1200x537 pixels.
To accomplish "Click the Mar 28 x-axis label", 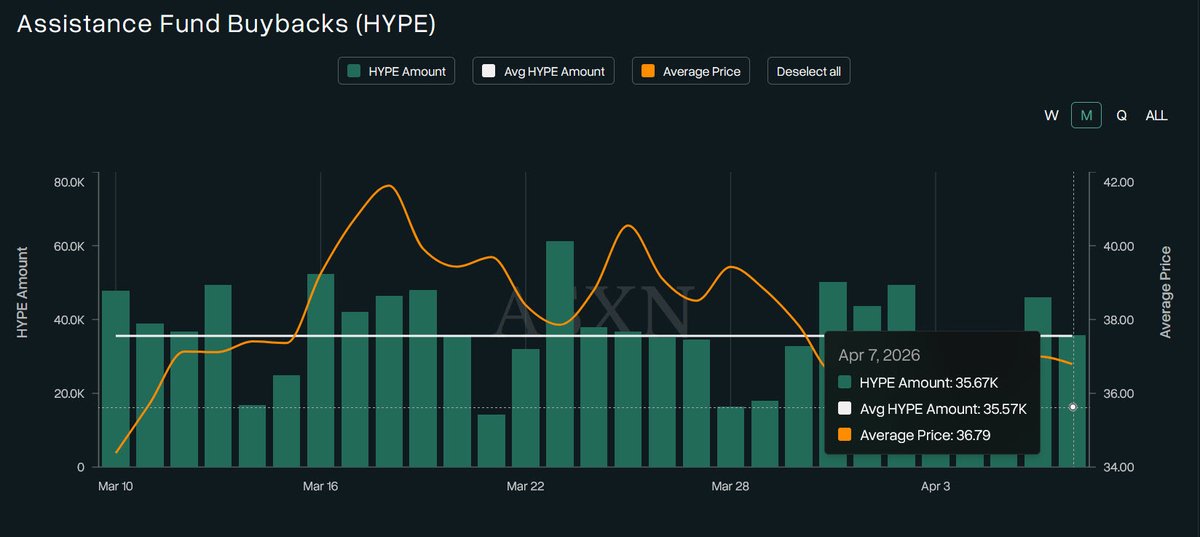I will [x=729, y=486].
